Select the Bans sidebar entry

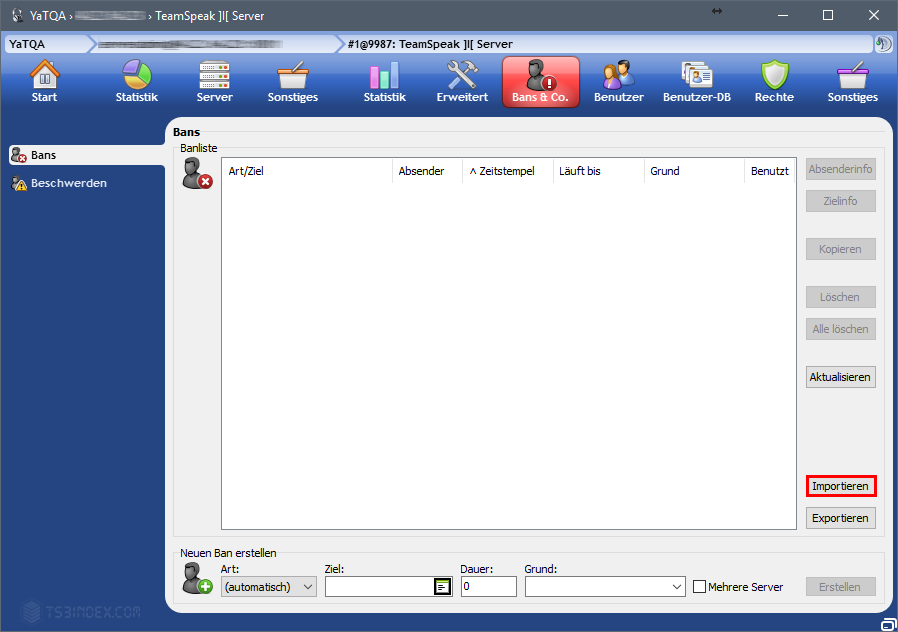[x=44, y=155]
